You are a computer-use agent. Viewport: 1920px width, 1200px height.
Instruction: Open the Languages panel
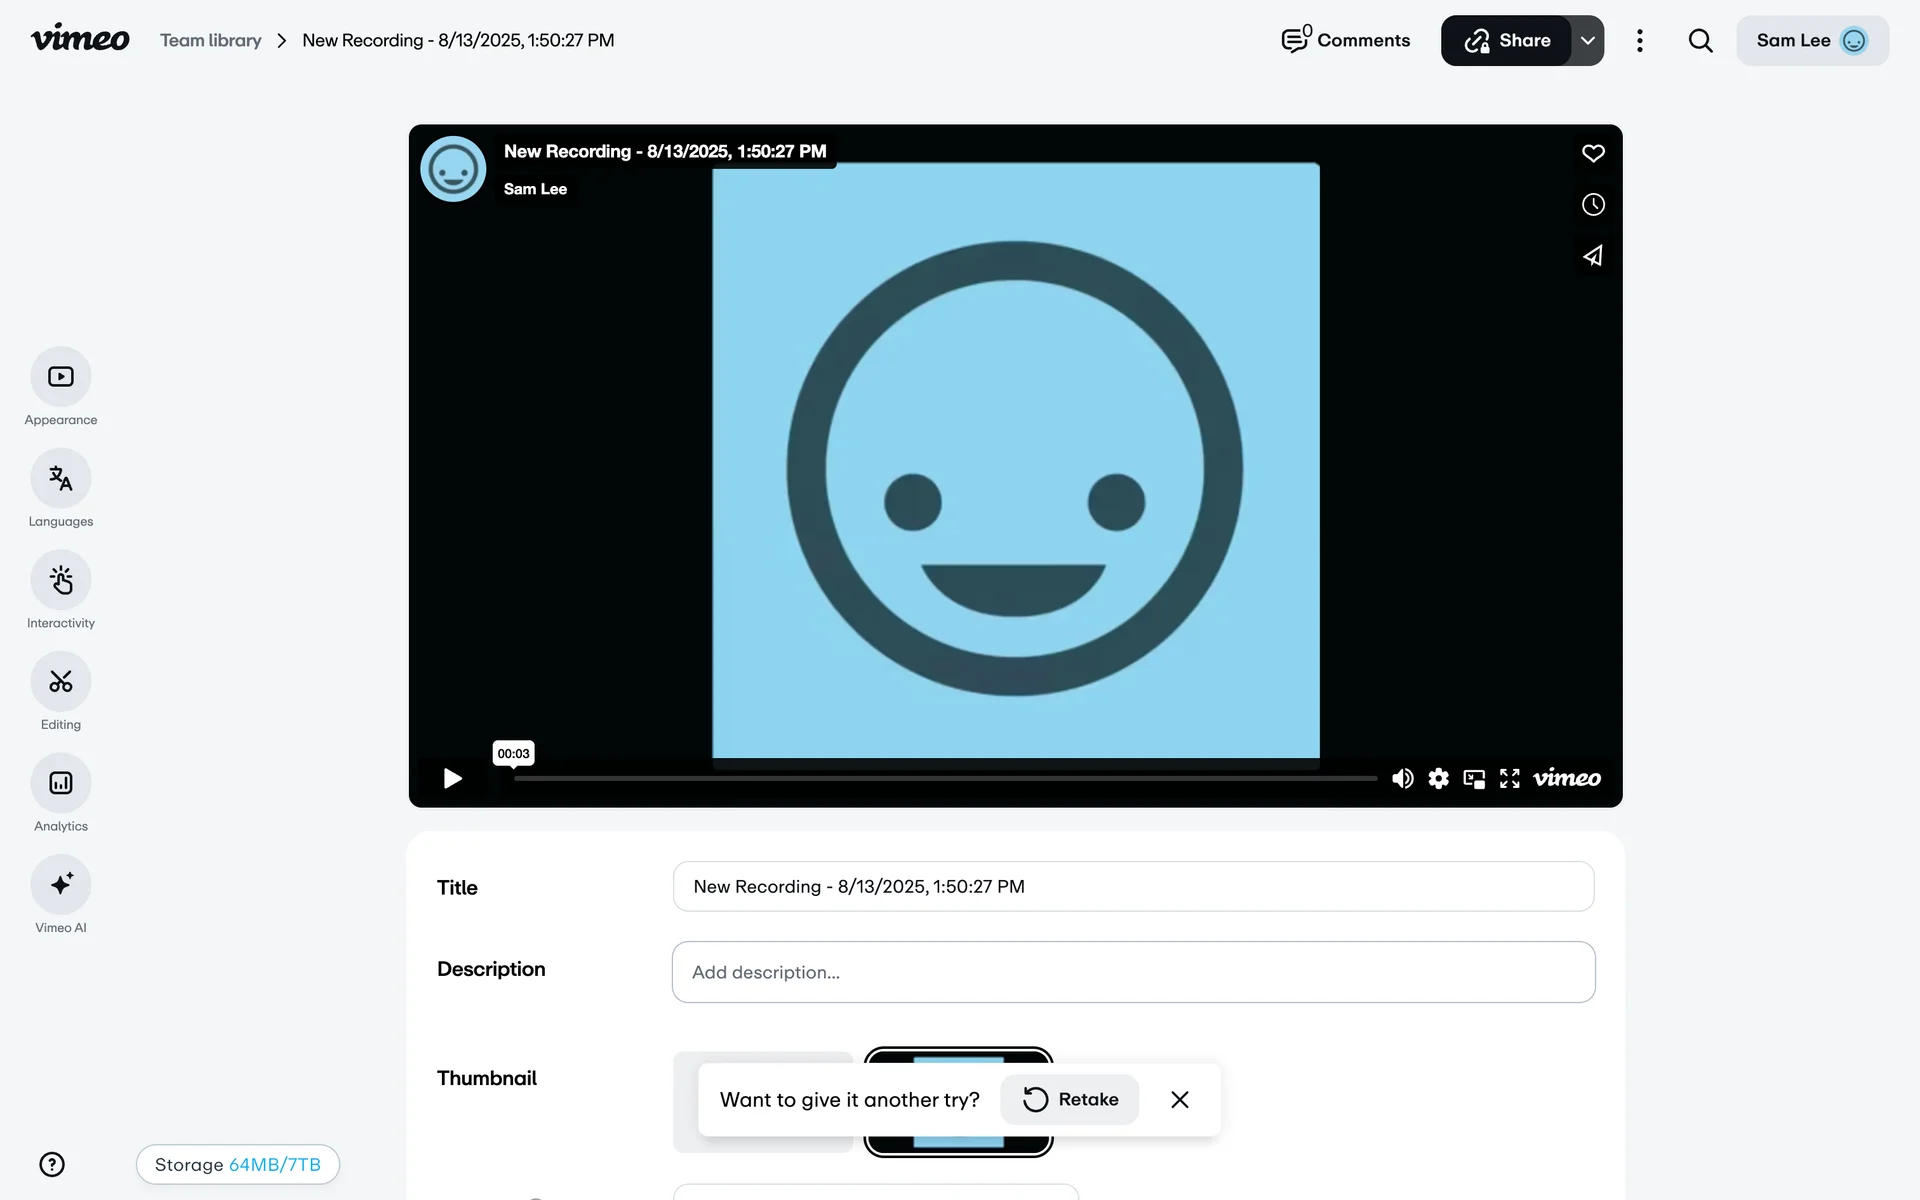pyautogui.click(x=61, y=479)
